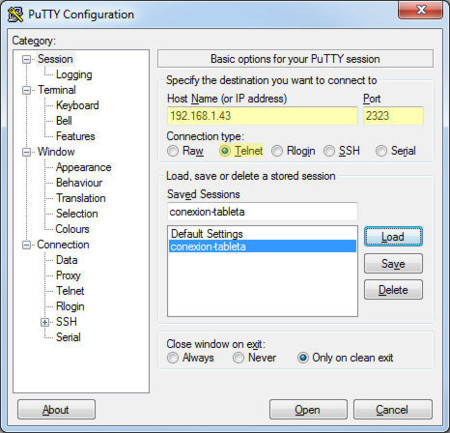Click the Port number field
Screen dimensions: 450x433
pyautogui.click(x=393, y=116)
